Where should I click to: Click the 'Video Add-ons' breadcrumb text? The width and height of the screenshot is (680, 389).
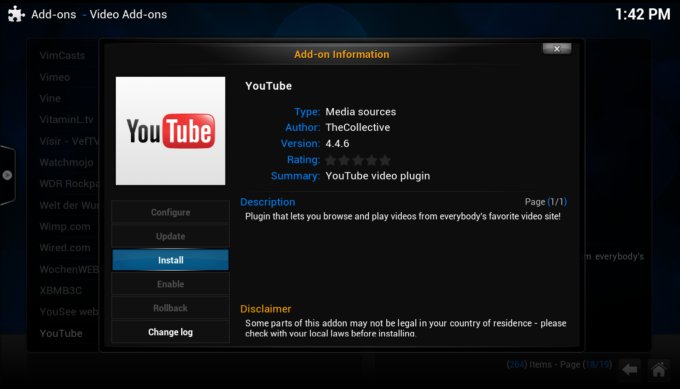[128, 14]
